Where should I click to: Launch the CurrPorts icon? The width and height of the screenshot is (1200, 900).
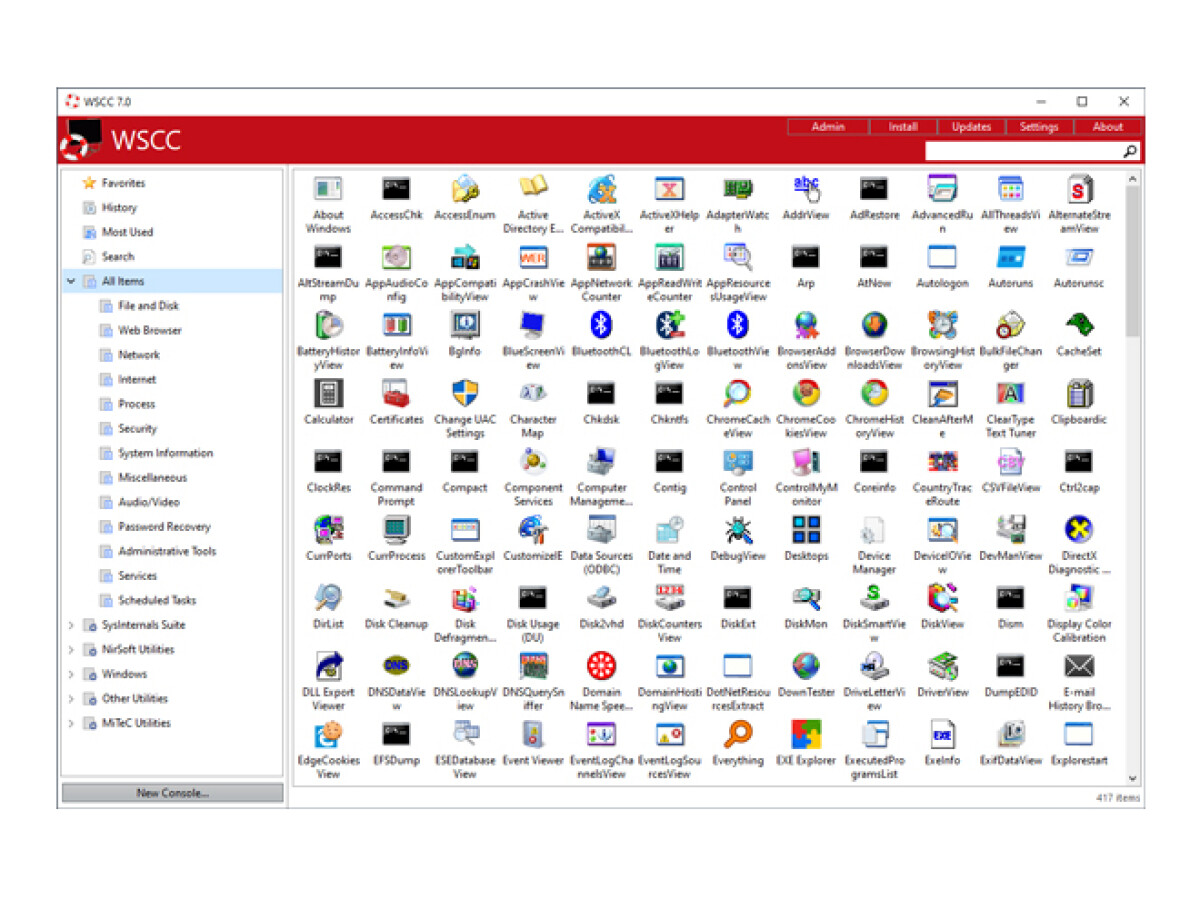pyautogui.click(x=328, y=529)
